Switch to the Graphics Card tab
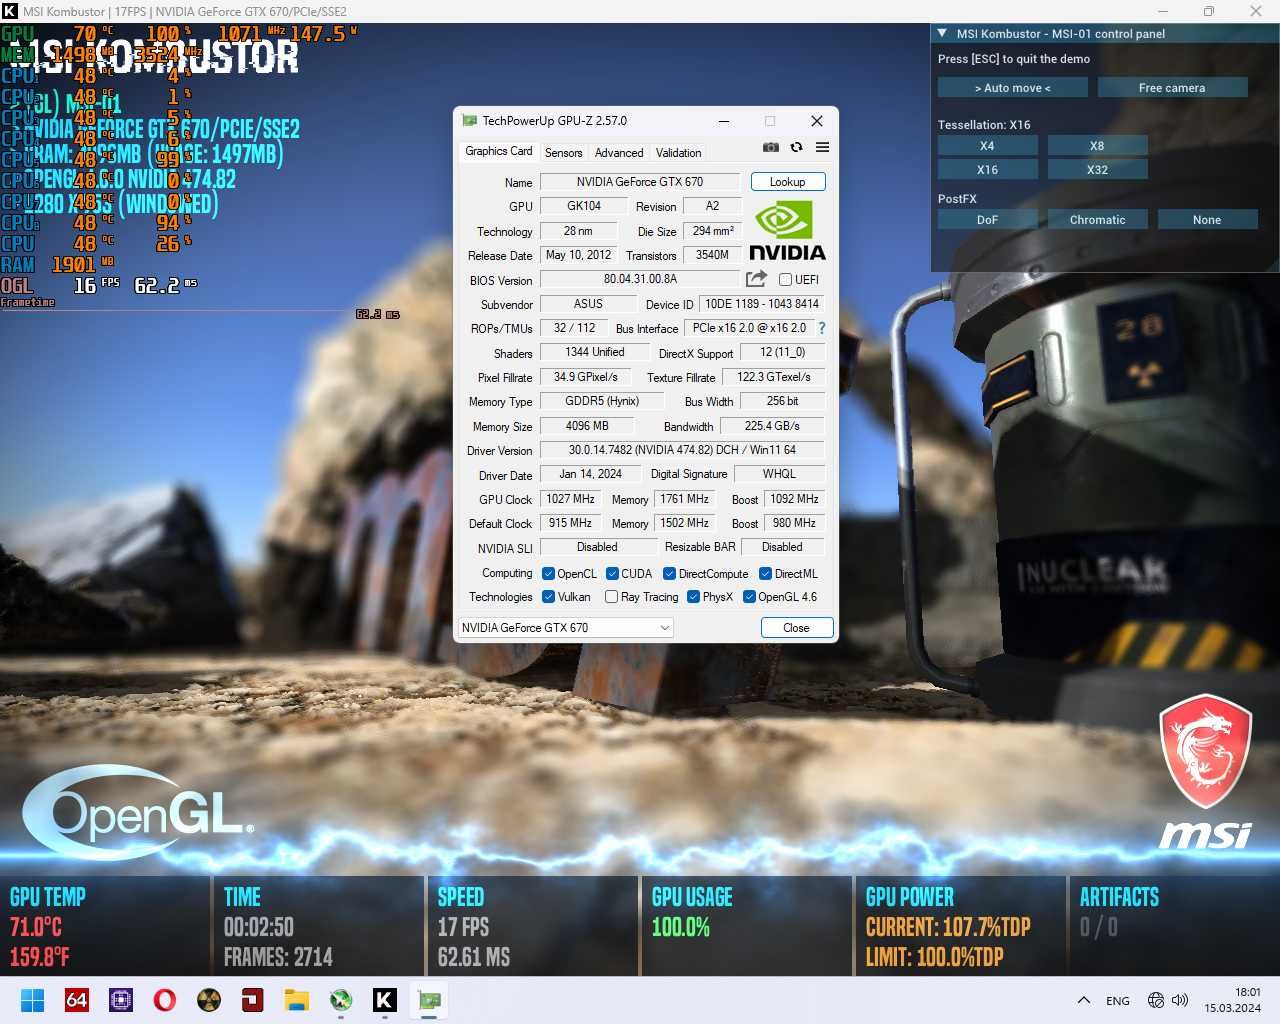Viewport: 1280px width, 1024px height. point(498,151)
